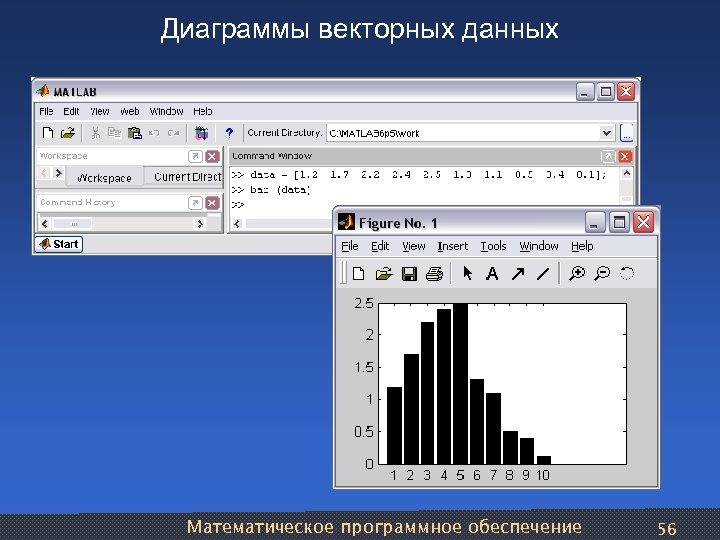The image size is (720, 540).
Task: Click New Figure icon in Figure window toolbar
Action: pyautogui.click(x=359, y=274)
